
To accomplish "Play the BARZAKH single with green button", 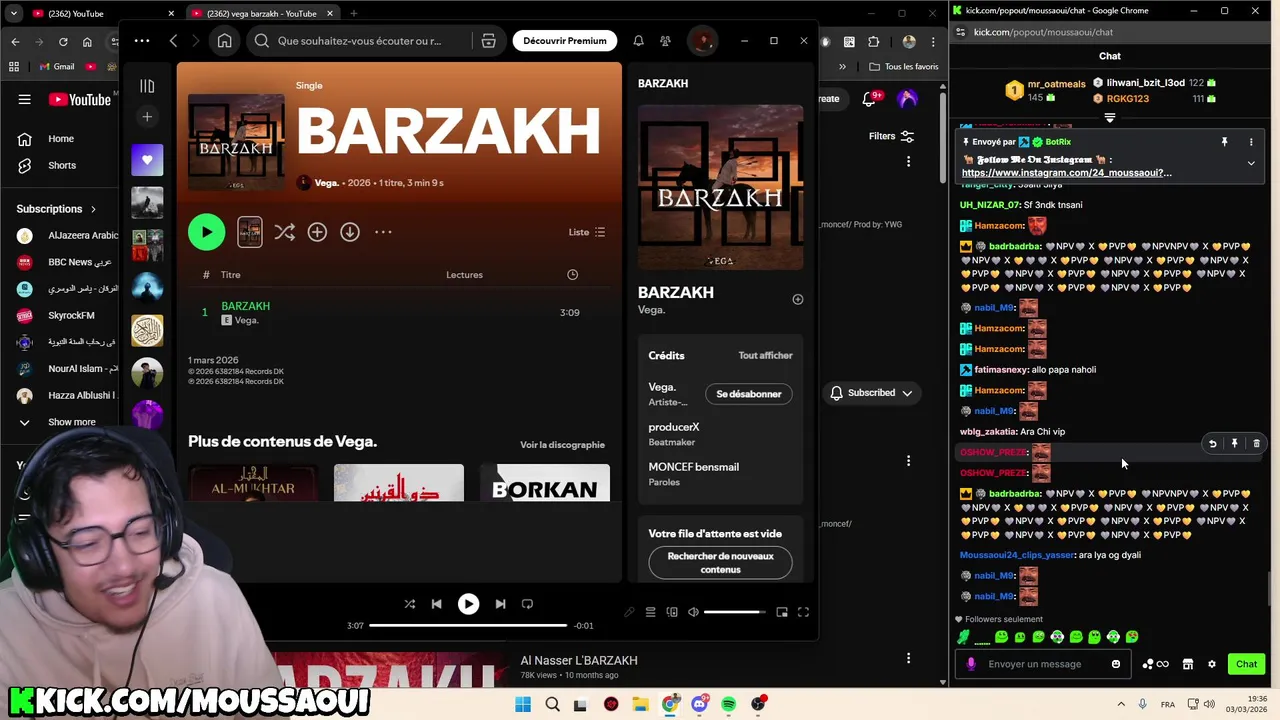I will pyautogui.click(x=207, y=232).
